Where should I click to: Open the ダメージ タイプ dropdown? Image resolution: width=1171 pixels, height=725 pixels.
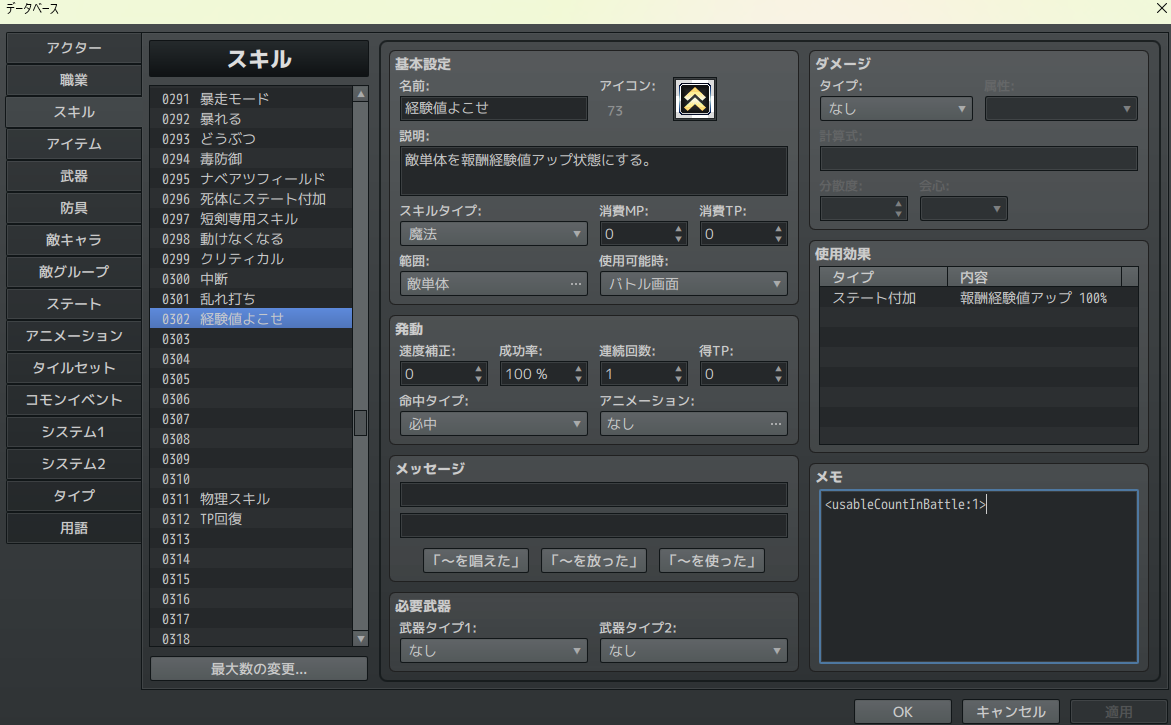click(896, 108)
